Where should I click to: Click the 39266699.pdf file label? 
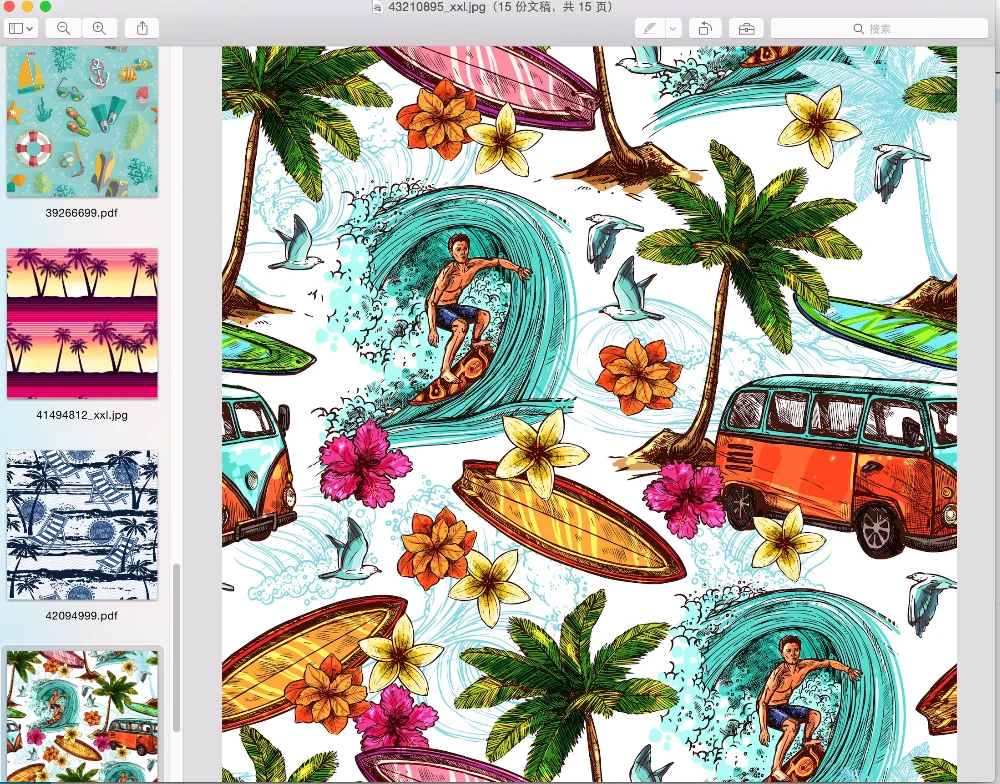pos(82,213)
